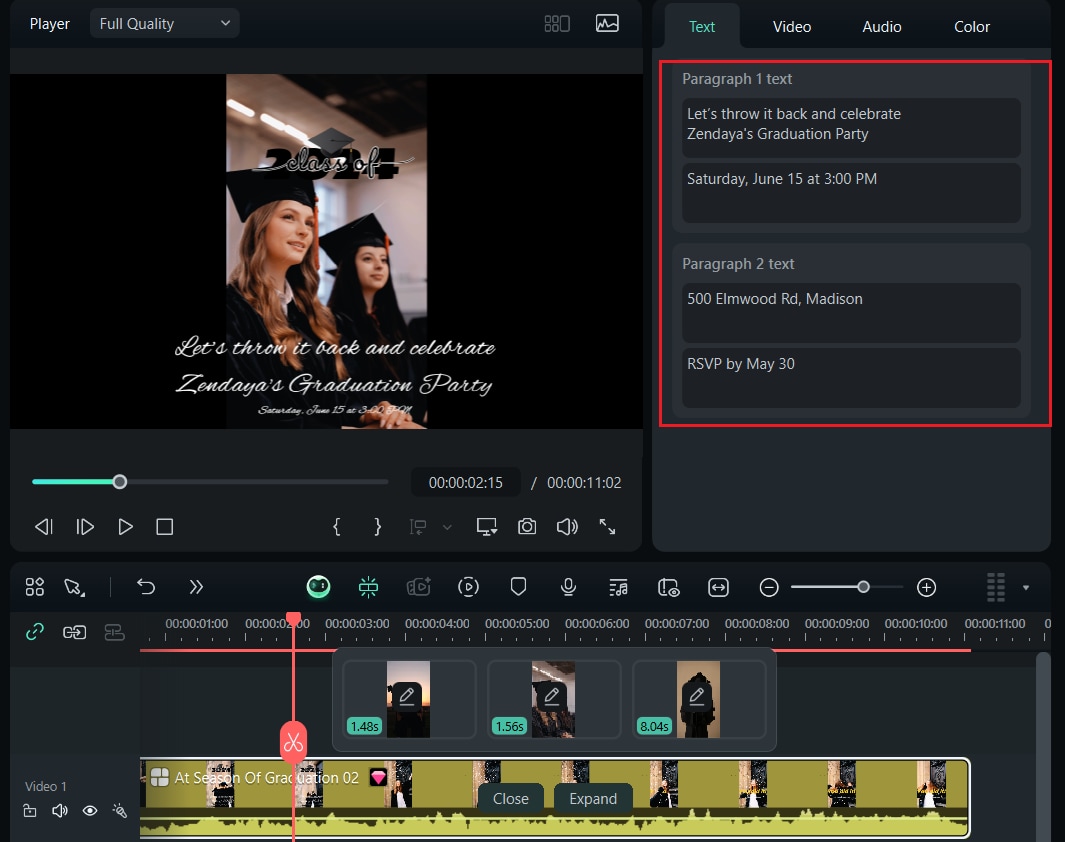The width and height of the screenshot is (1065, 842).
Task: Click the Video 1 track effects icon
Action: pyautogui.click(x=120, y=811)
